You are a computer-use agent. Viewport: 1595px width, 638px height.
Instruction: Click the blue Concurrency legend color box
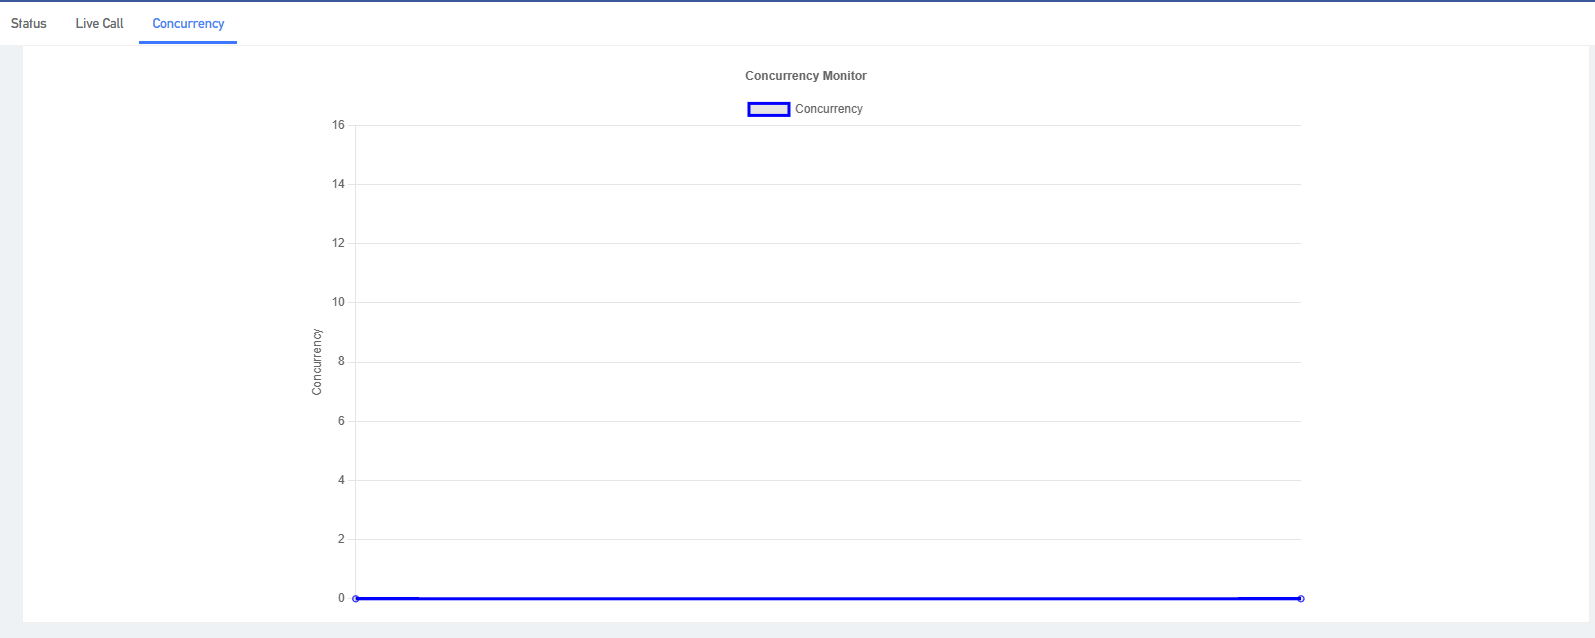coord(769,109)
